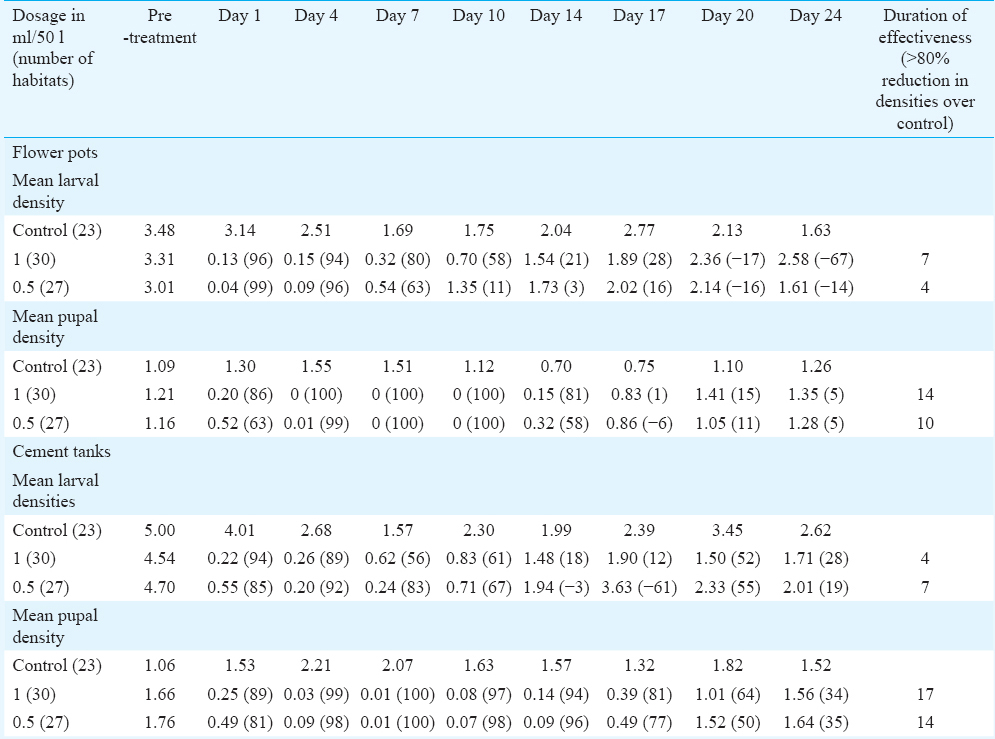Click the cell '2.58 (−67)'

pos(815,259)
